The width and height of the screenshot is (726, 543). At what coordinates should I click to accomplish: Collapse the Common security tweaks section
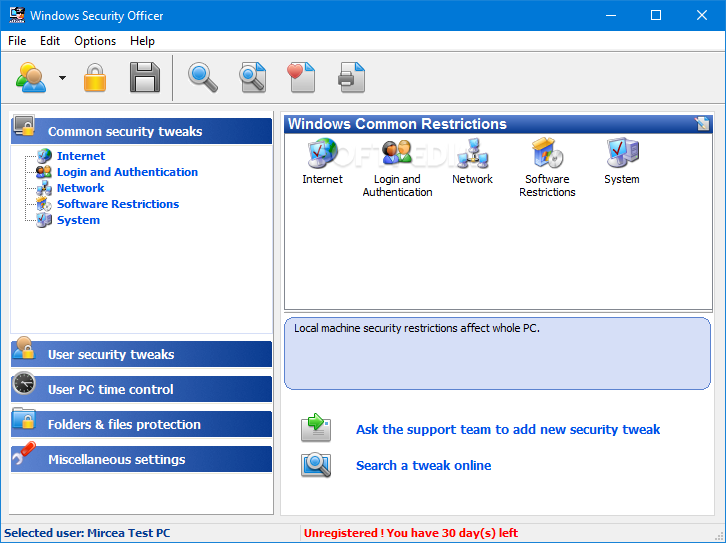(x=142, y=131)
